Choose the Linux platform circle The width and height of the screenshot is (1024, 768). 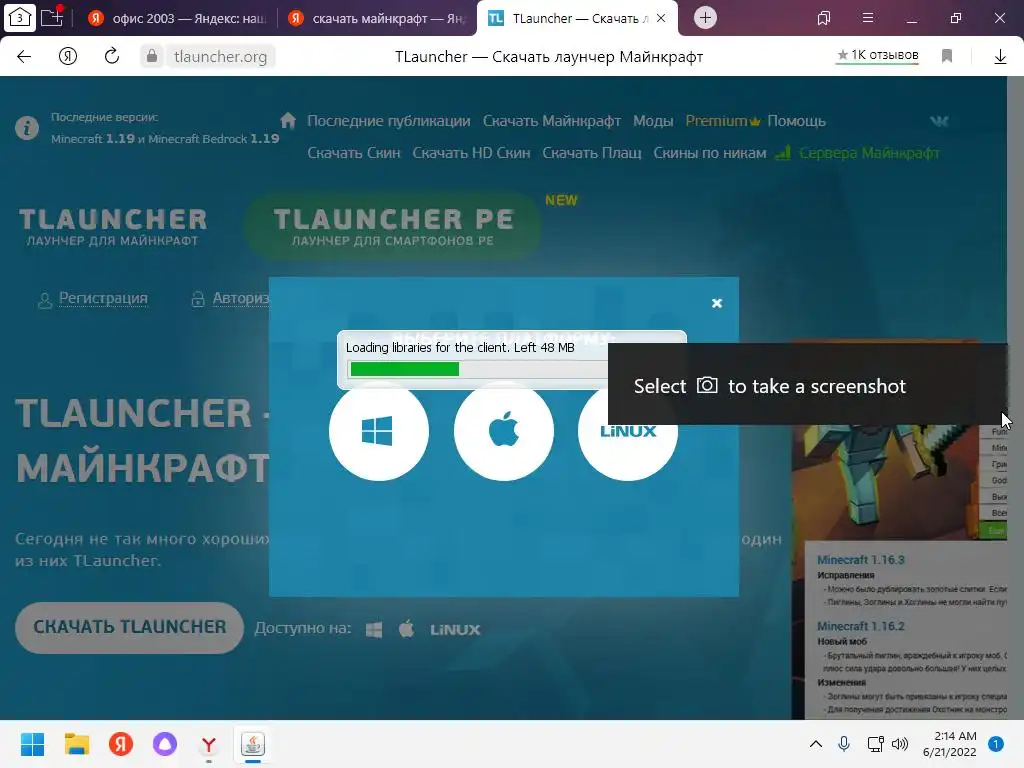pyautogui.click(x=628, y=432)
